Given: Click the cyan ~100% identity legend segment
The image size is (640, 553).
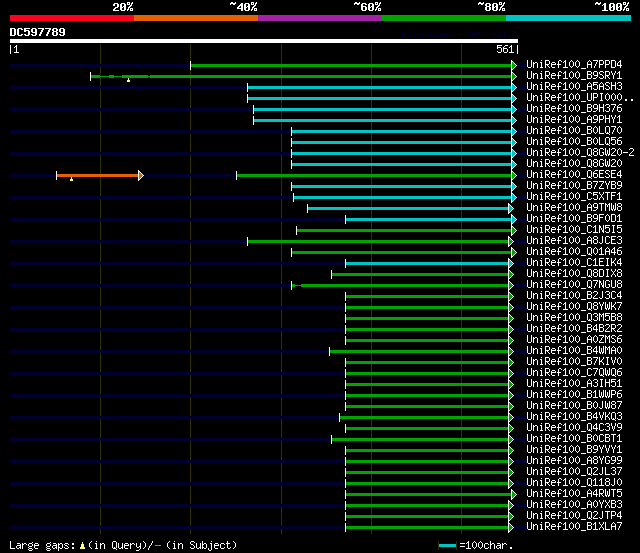Looking at the screenshot, I should tap(568, 18).
